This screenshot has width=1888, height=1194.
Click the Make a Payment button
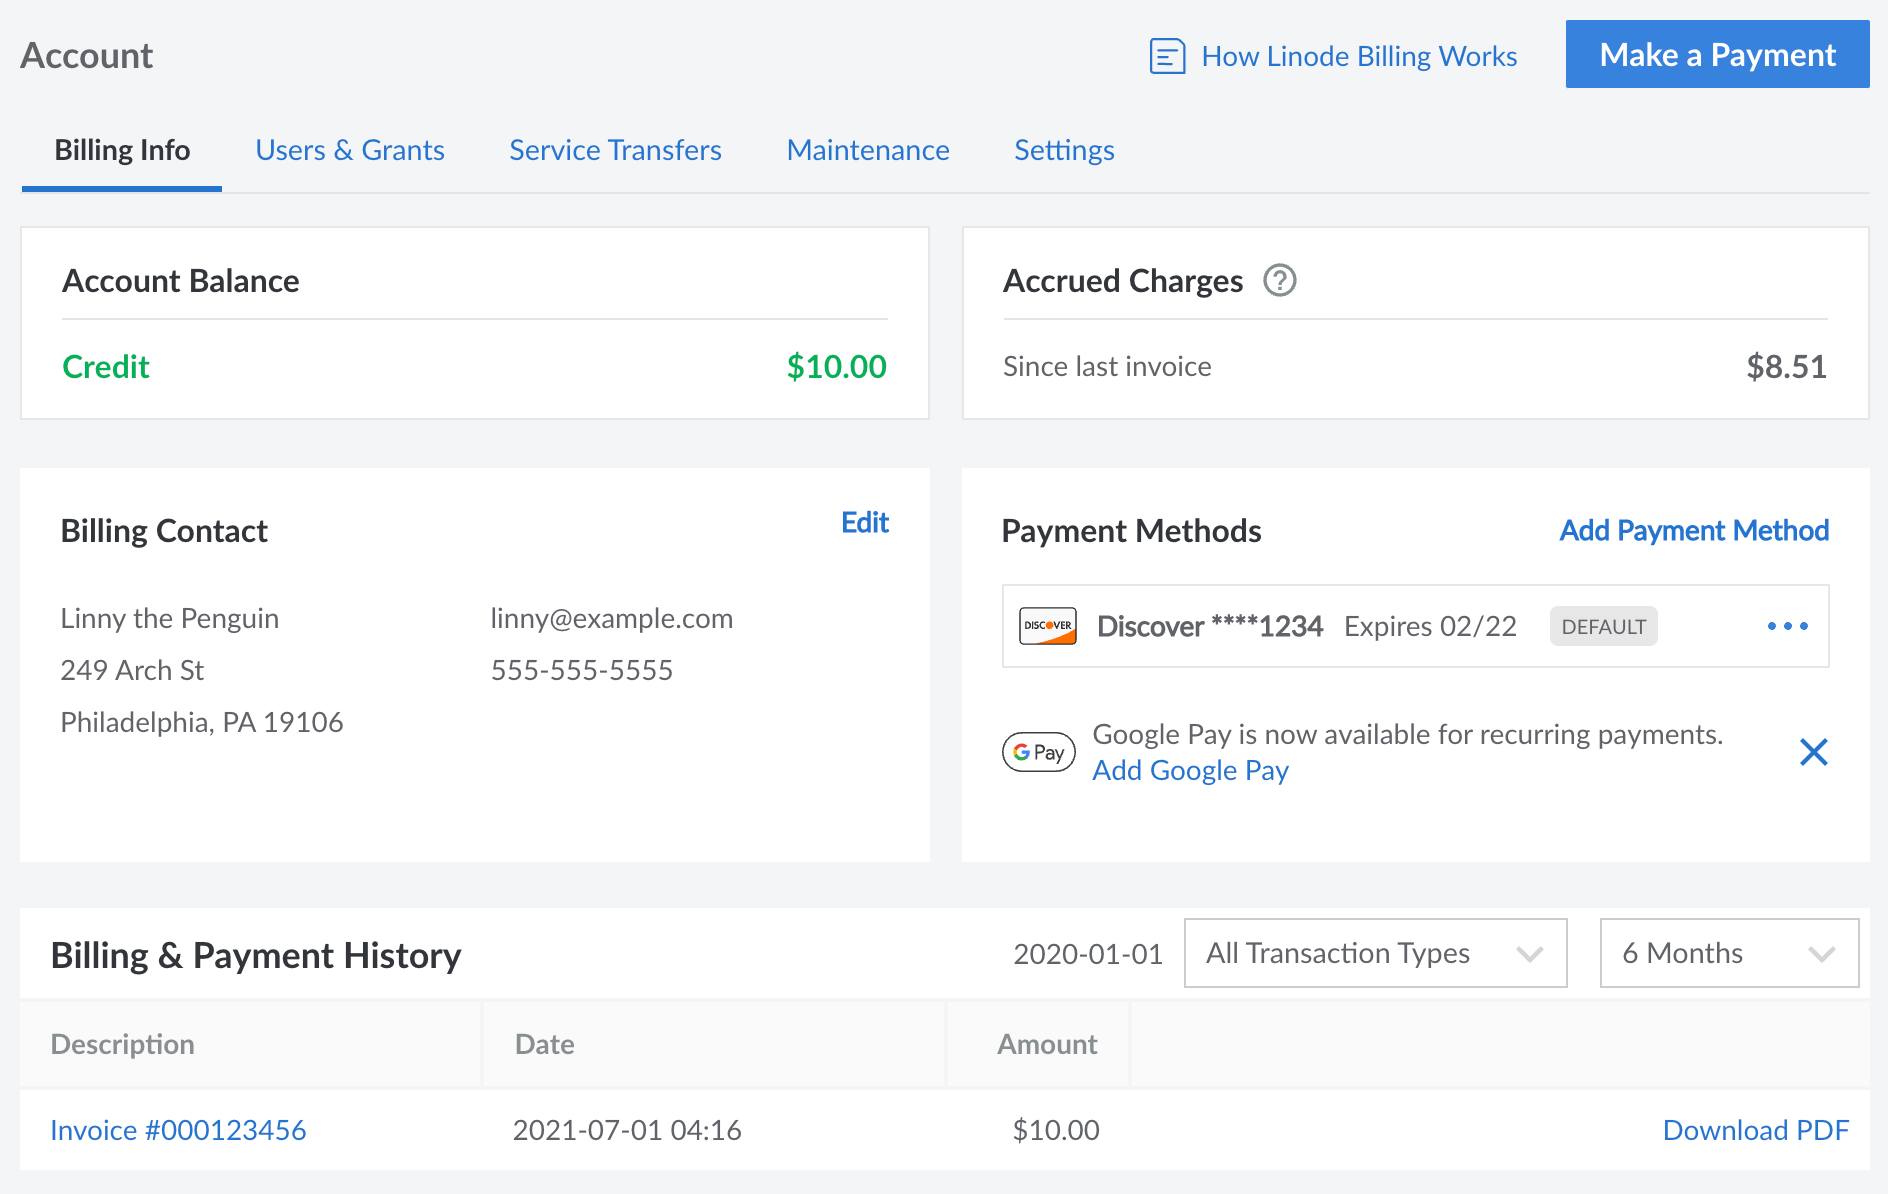[x=1716, y=55]
